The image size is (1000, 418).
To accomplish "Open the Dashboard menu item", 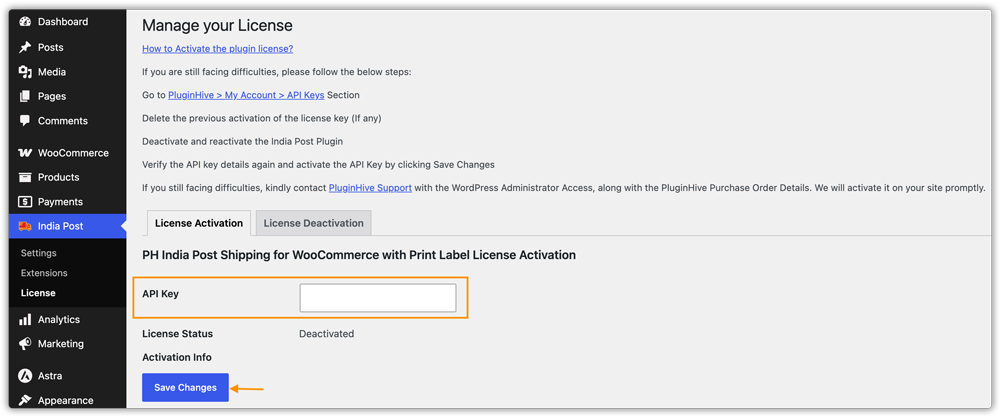I will point(68,22).
